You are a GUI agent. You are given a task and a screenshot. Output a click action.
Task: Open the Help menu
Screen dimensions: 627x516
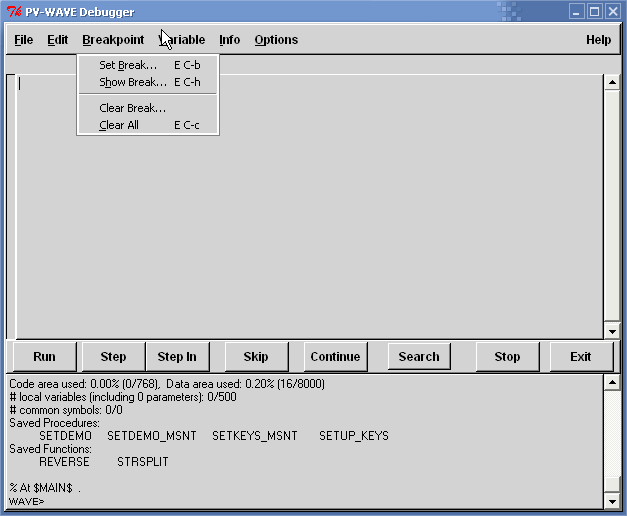pos(598,40)
